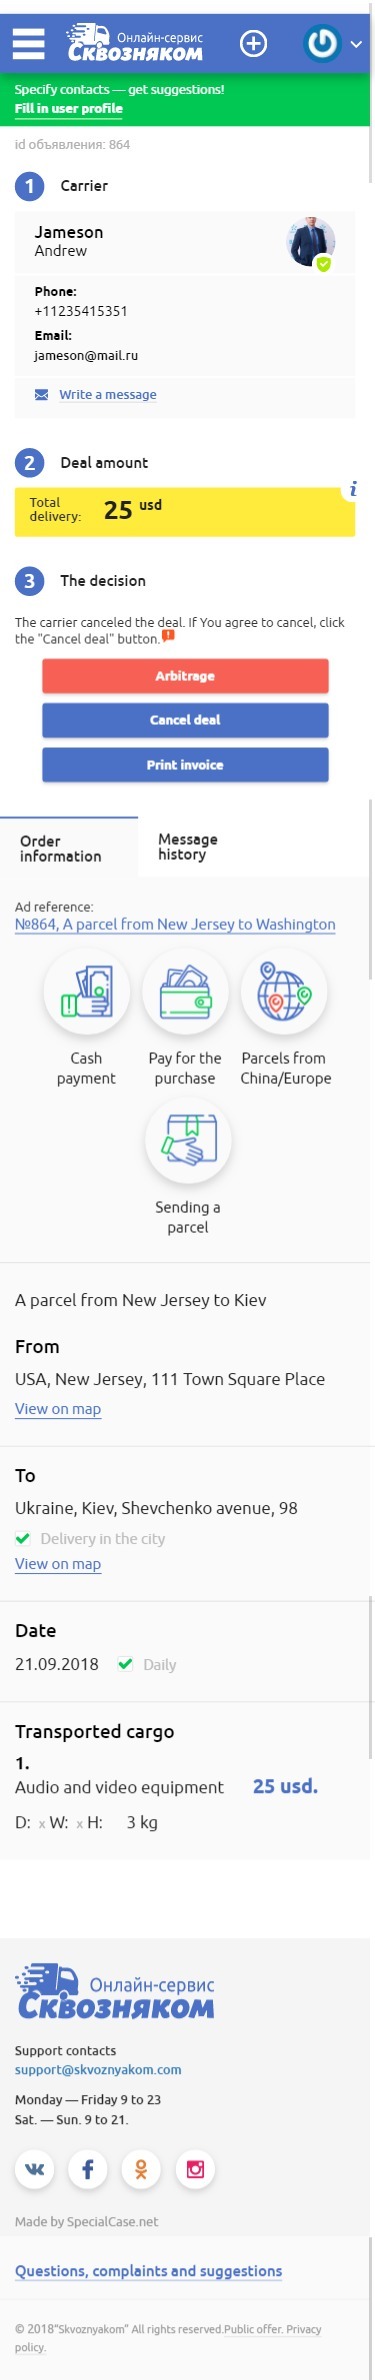The width and height of the screenshot is (375, 2380).
Task: Select the Cash payment icon
Action: pos(86,991)
